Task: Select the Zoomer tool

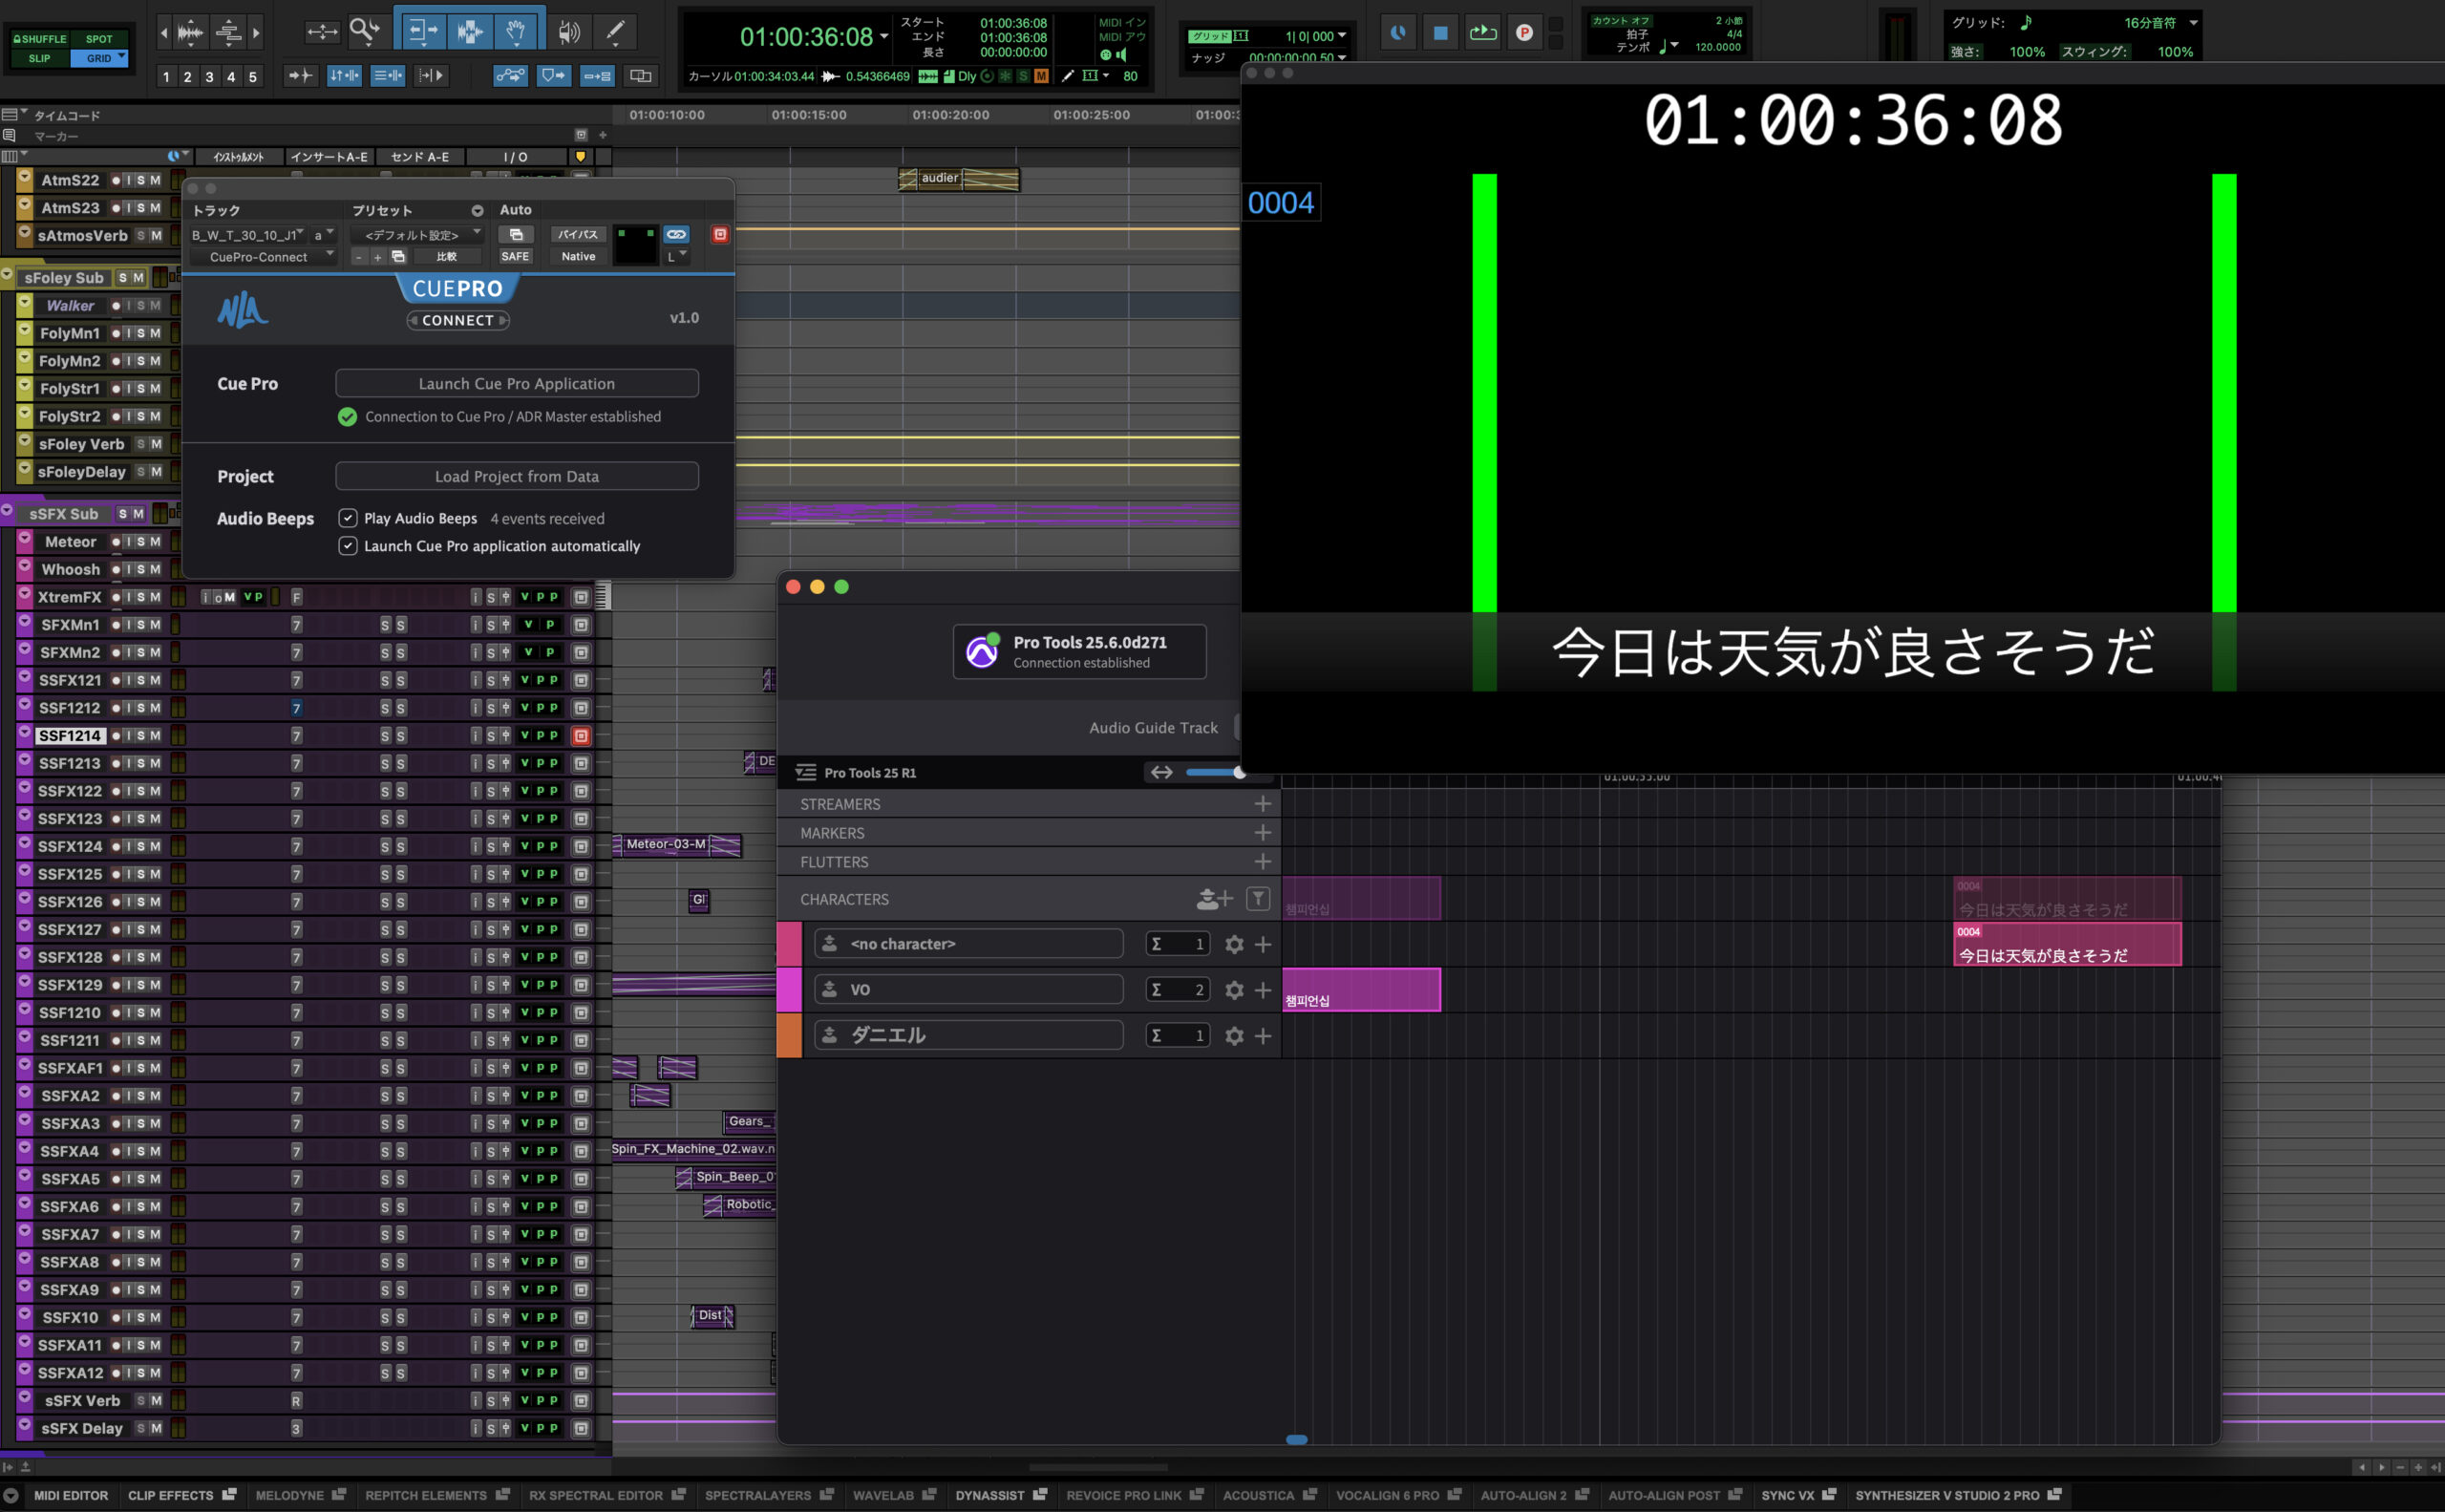Action: coord(364,31)
